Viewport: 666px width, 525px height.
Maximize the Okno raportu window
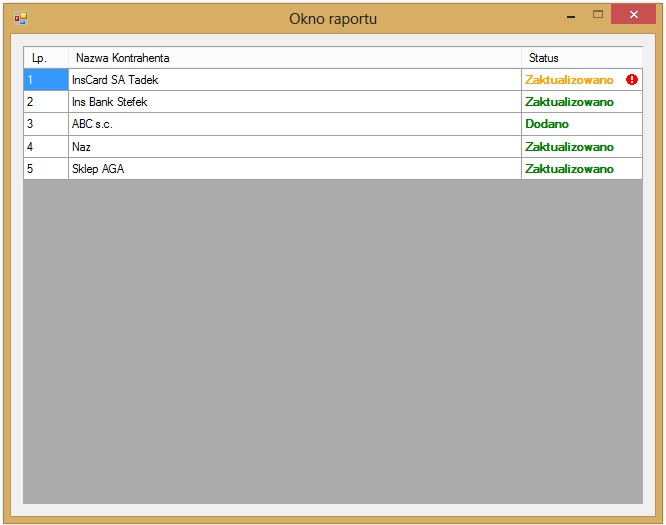(x=598, y=15)
